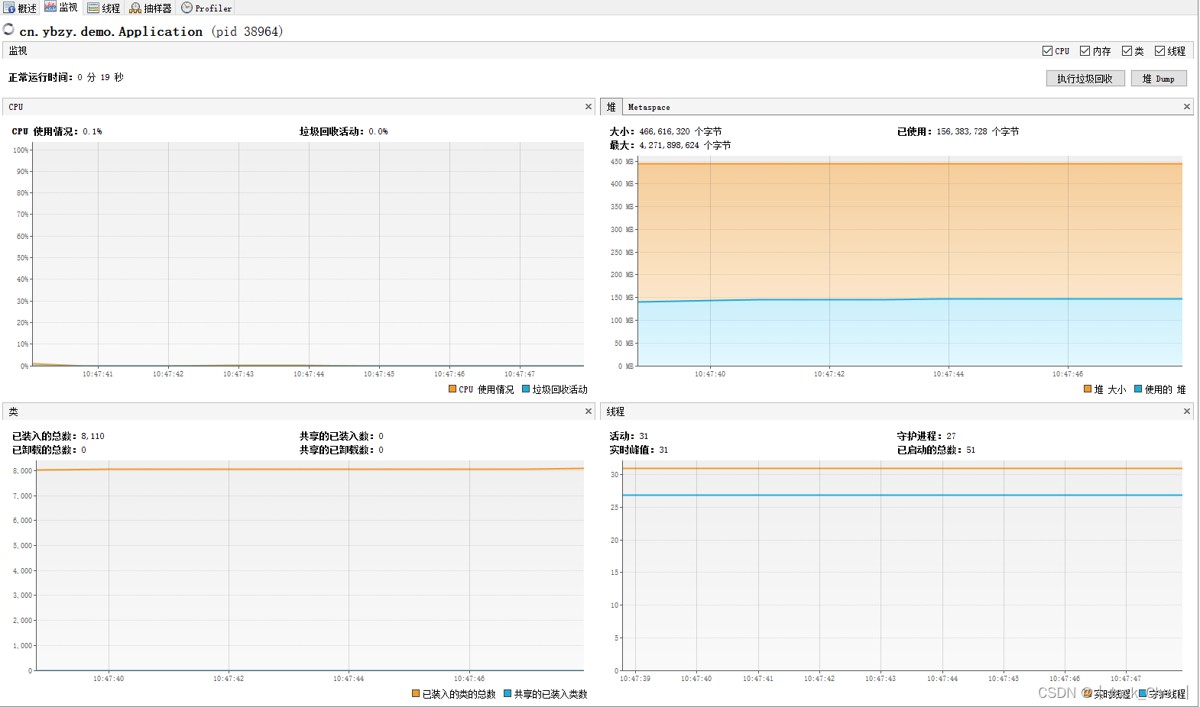Open the 概述 overview tab

(x=20, y=8)
